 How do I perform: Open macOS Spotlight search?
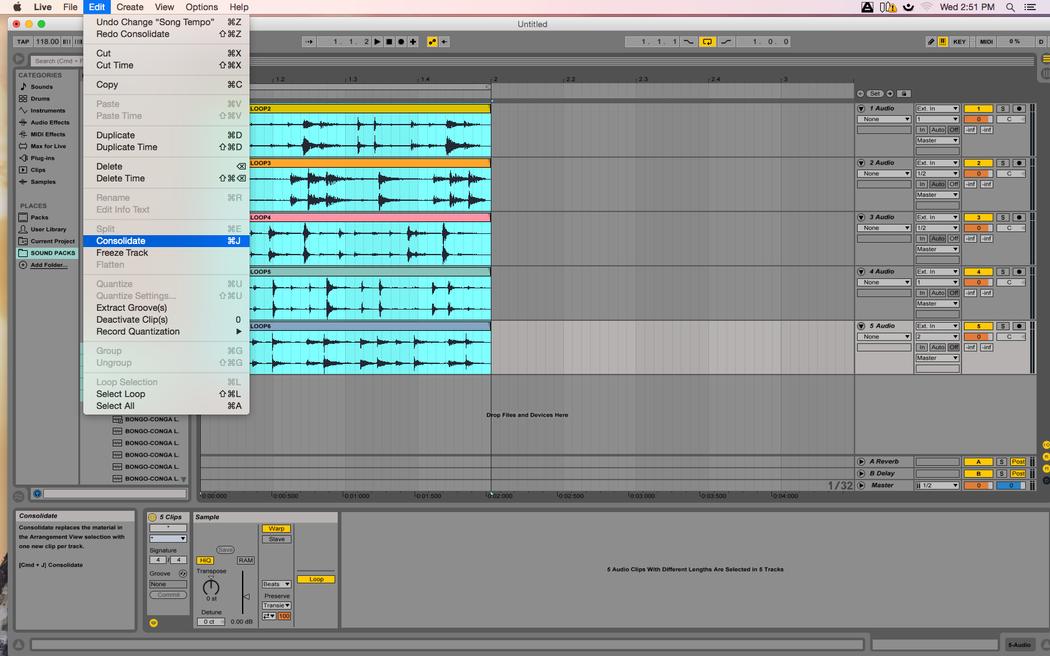click(x=1010, y=7)
